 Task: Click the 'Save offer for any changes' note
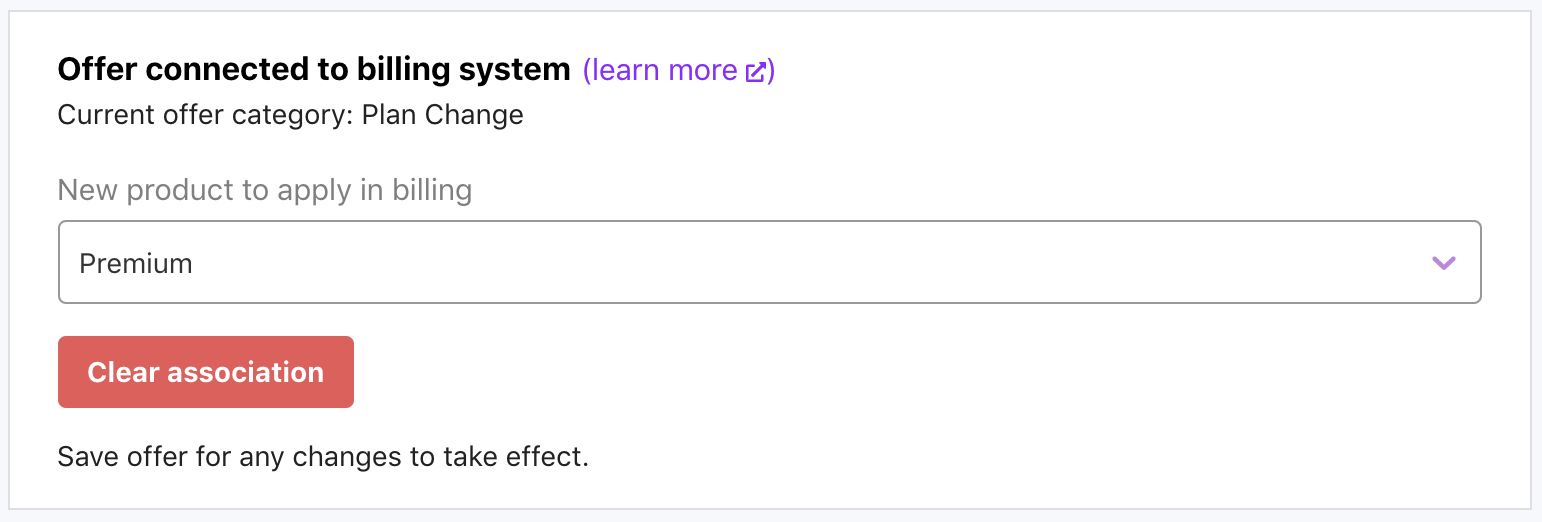coord(323,457)
